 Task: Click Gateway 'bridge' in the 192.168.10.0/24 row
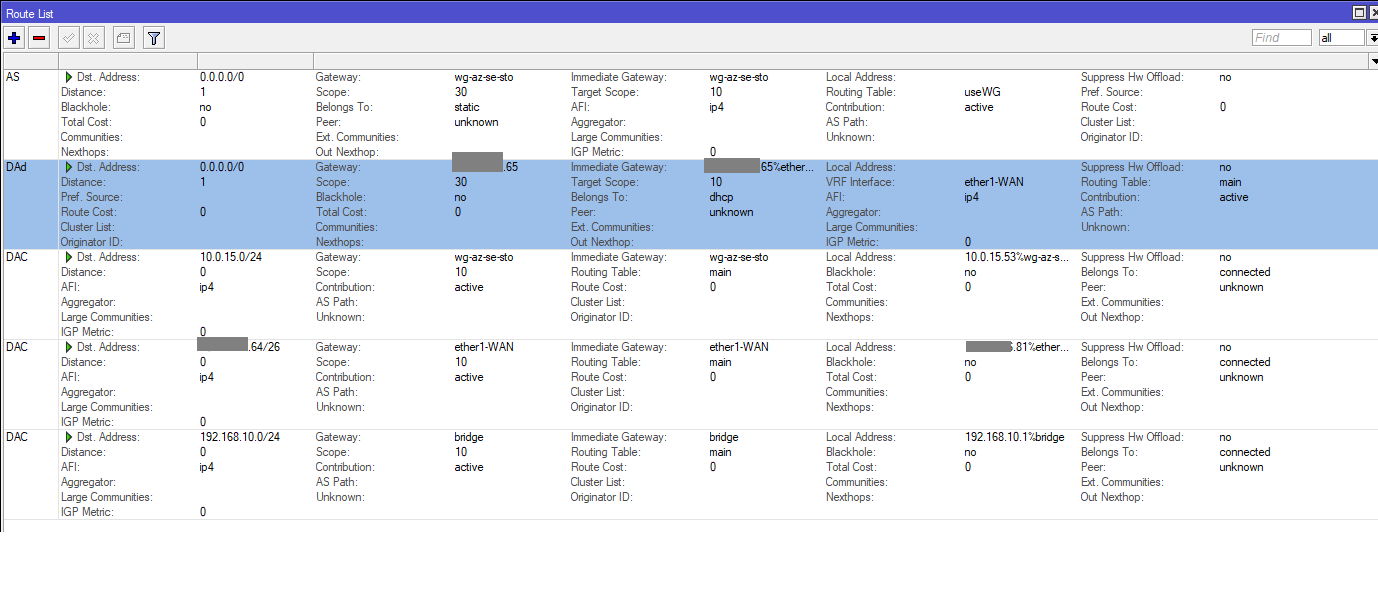tap(470, 437)
